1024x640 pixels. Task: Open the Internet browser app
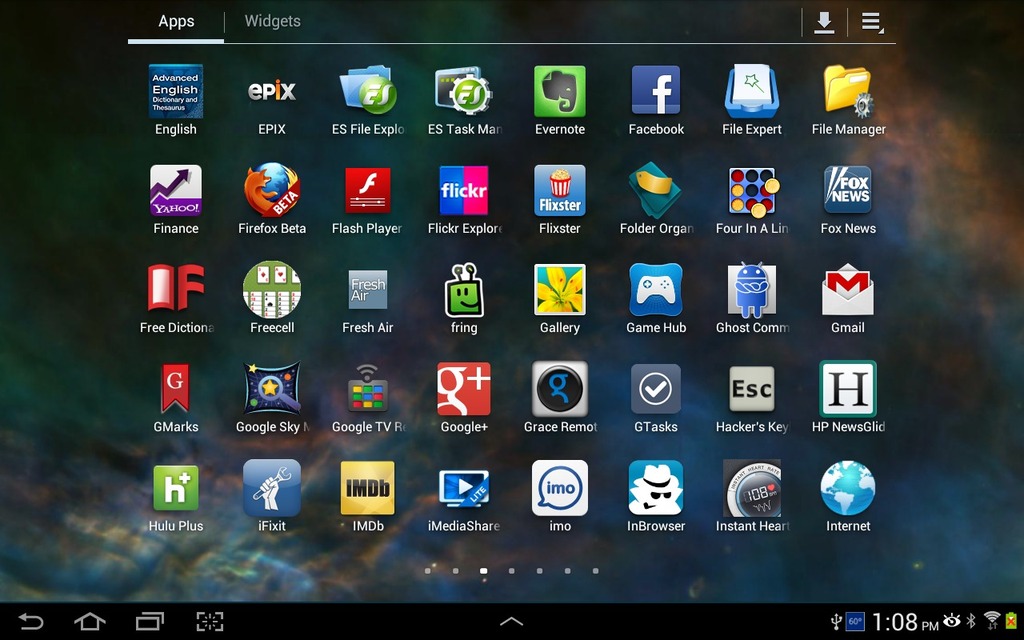click(x=848, y=488)
